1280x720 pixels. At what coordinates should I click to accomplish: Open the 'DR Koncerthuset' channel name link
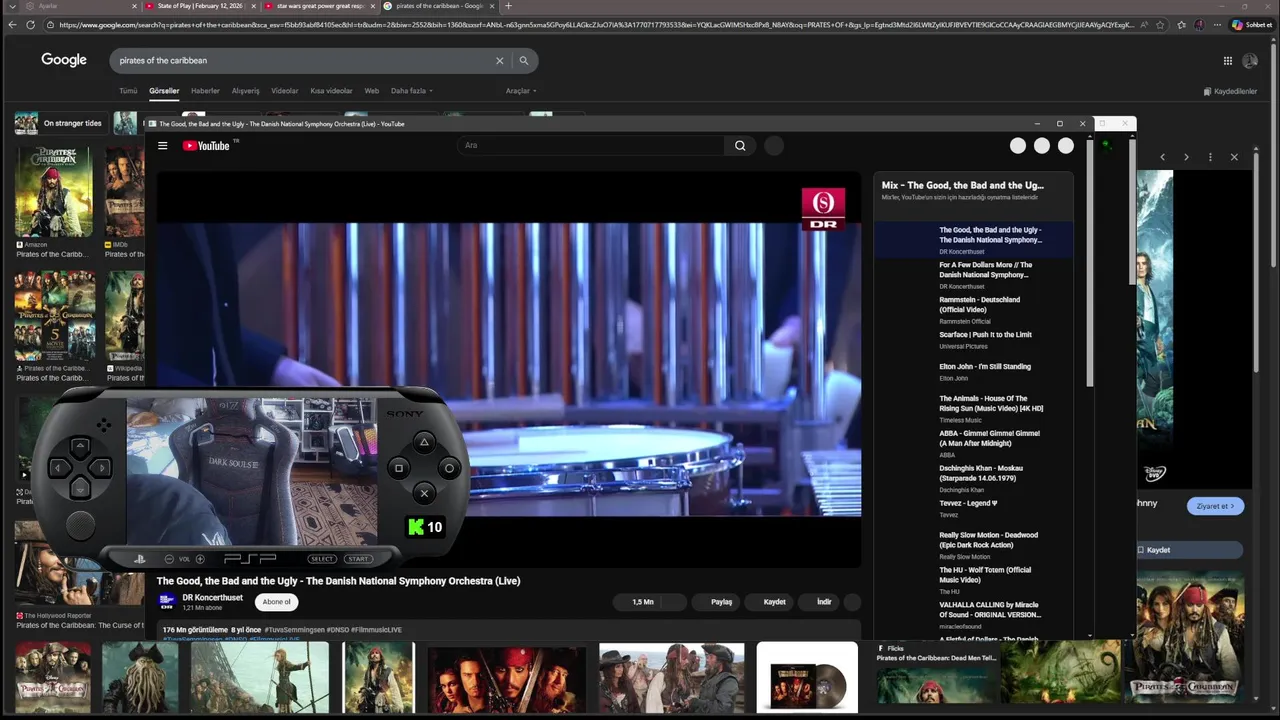[212, 597]
